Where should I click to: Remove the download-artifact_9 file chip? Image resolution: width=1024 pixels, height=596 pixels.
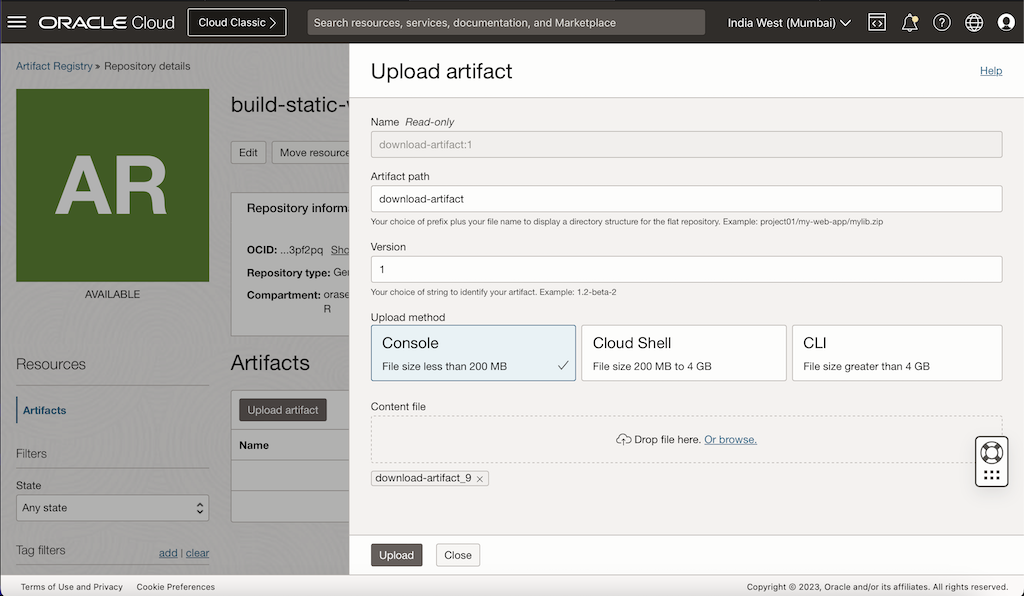tap(479, 478)
